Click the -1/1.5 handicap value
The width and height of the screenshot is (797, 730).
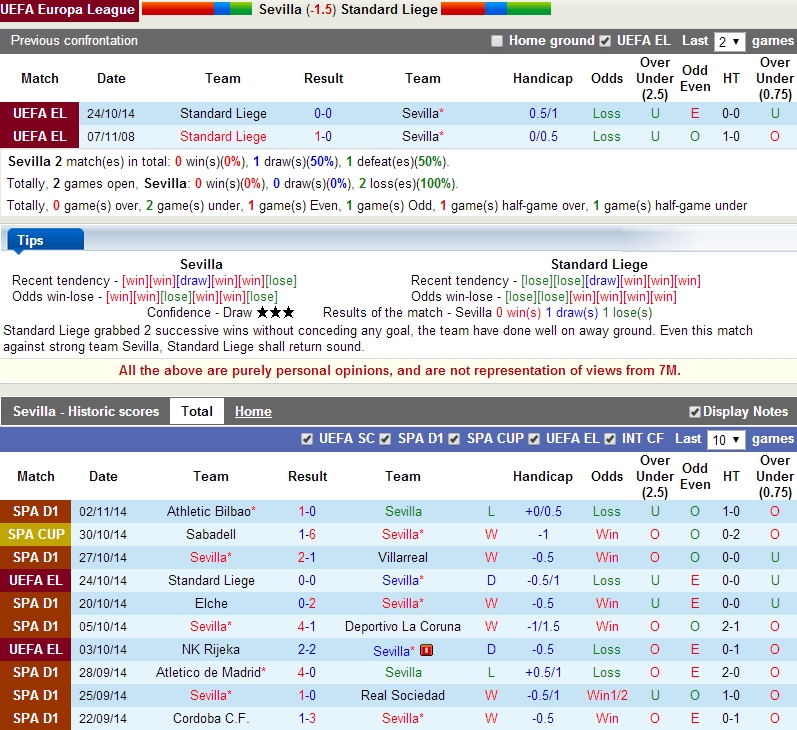point(543,626)
